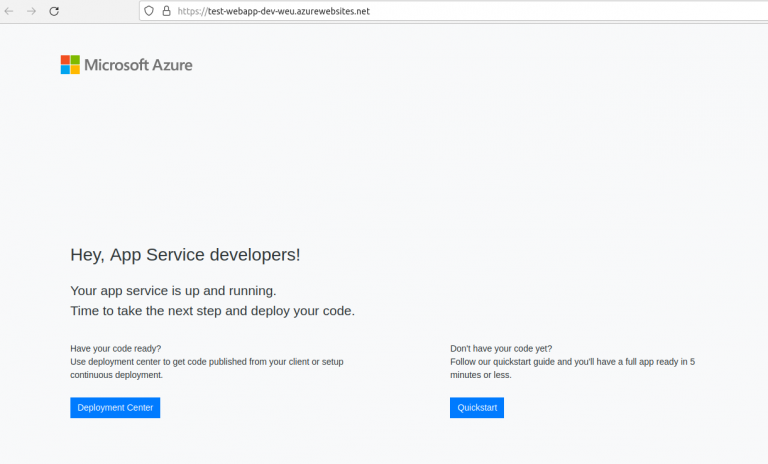Show site security info via lock icon
The image size is (768, 464).
click(166, 11)
